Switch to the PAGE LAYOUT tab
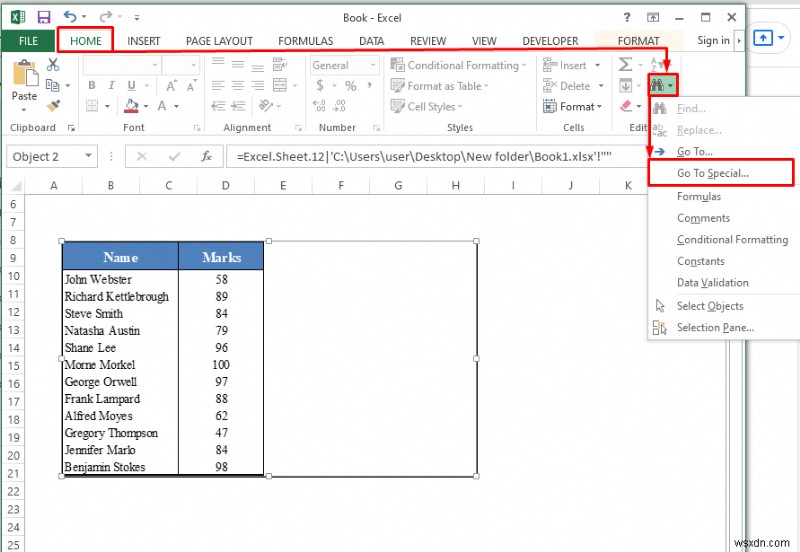The image size is (800, 552). pyautogui.click(x=219, y=41)
